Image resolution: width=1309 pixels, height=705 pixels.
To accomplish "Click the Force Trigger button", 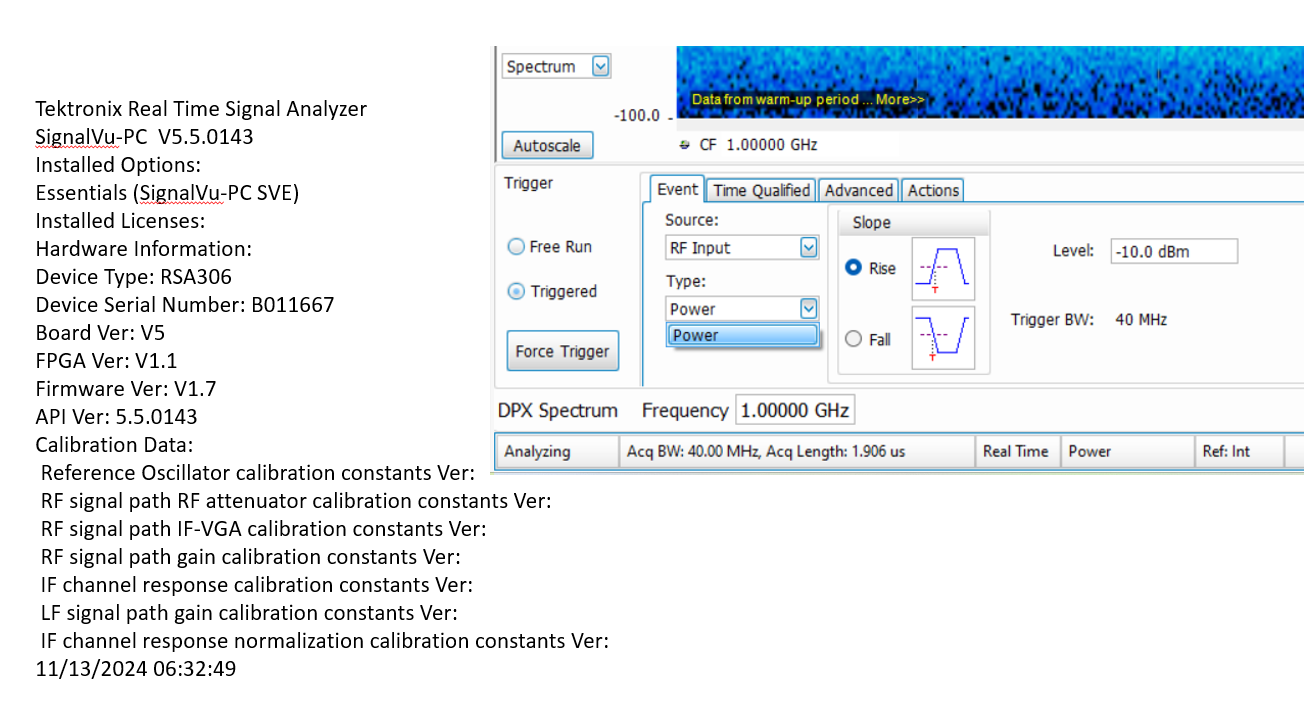I will coord(562,351).
